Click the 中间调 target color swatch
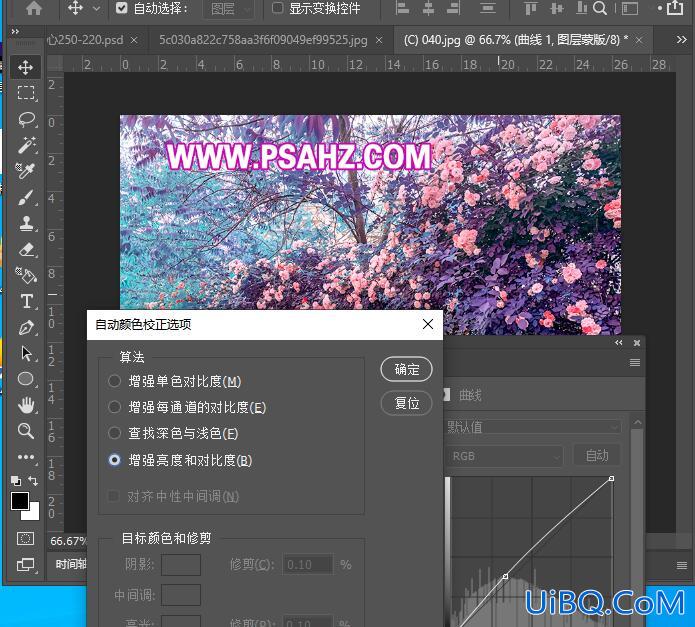Image resolution: width=695 pixels, height=627 pixels. pos(181,595)
